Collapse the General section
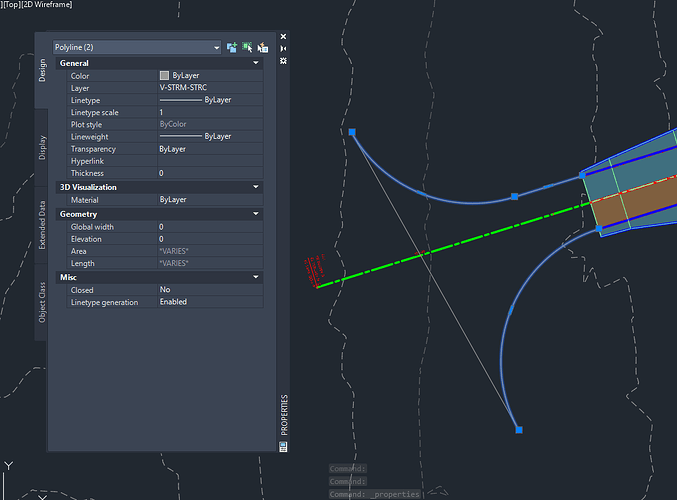This screenshot has width=677, height=500. tap(256, 63)
